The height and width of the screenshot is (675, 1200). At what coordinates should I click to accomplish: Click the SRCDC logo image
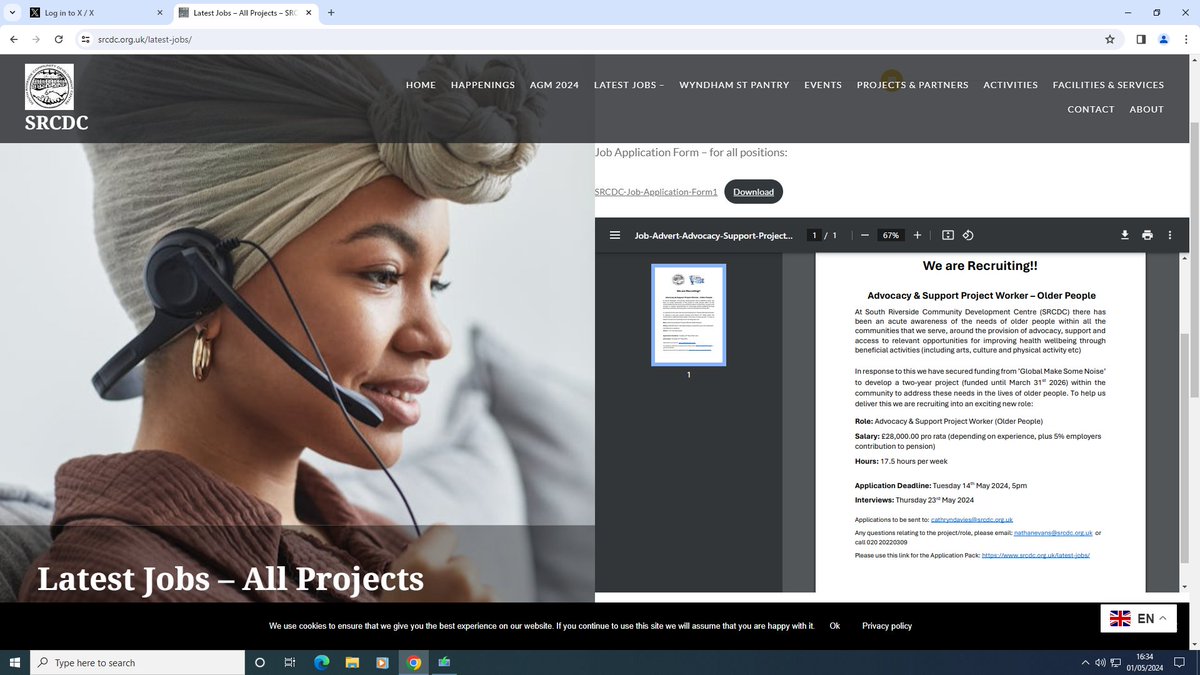(x=49, y=87)
